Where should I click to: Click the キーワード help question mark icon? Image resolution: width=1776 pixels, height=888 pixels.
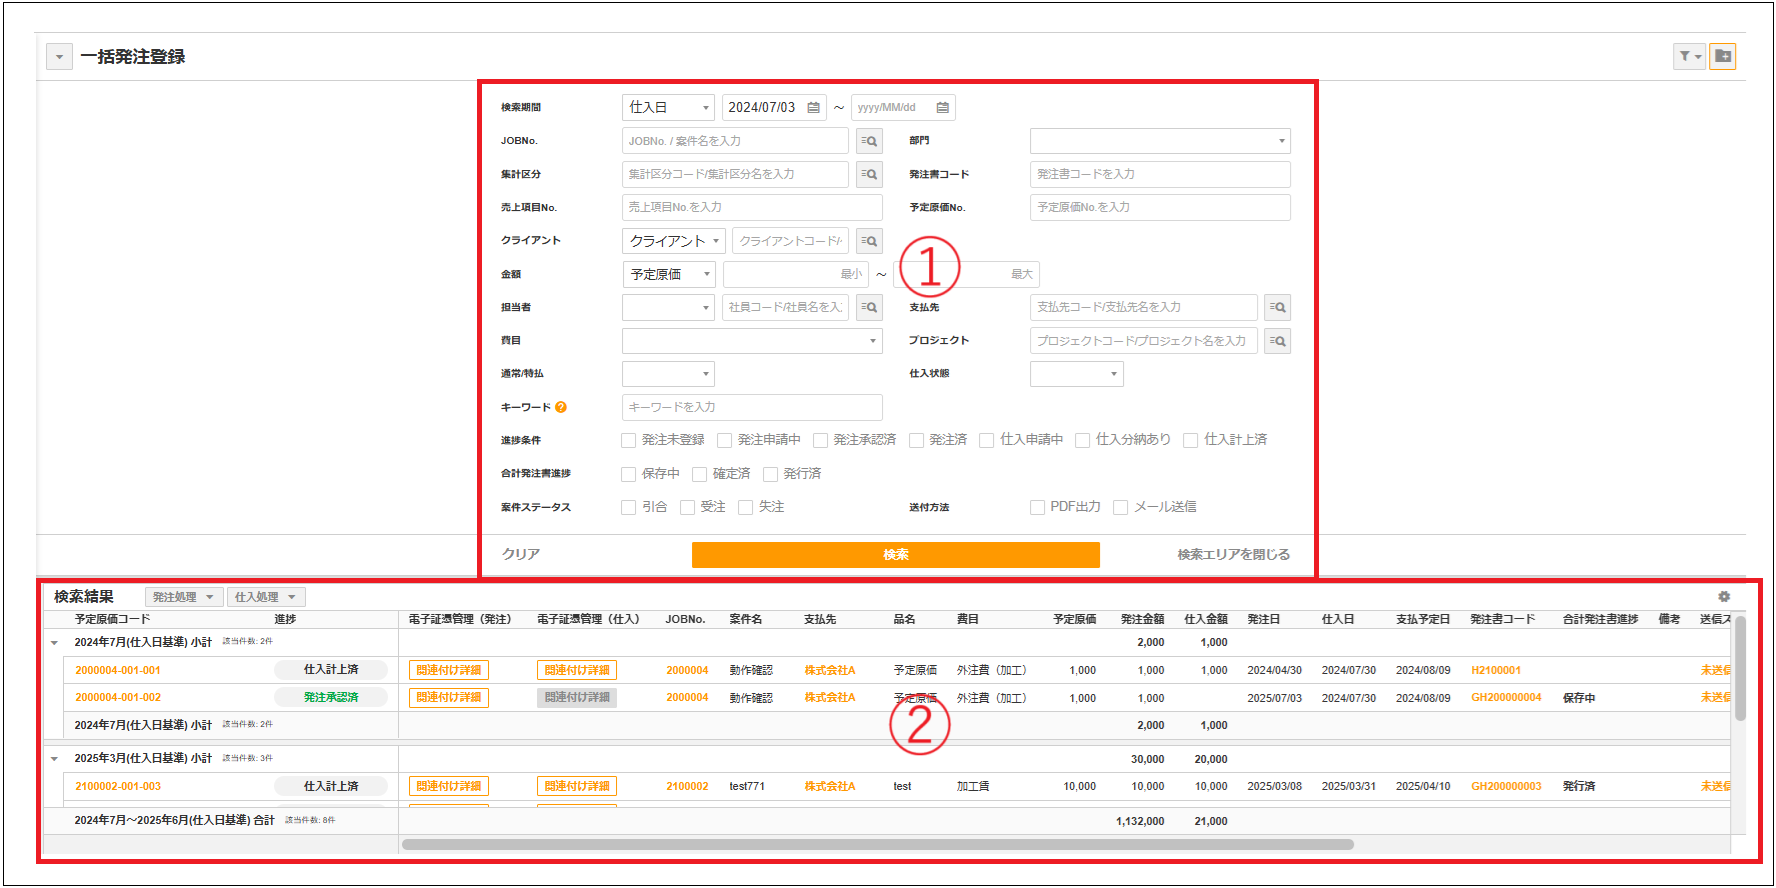click(561, 407)
